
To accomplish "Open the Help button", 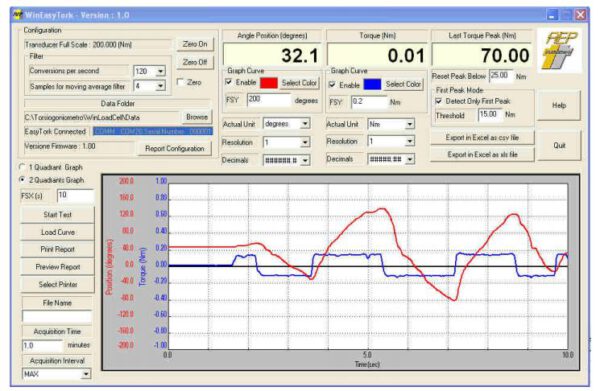I will point(559,106).
